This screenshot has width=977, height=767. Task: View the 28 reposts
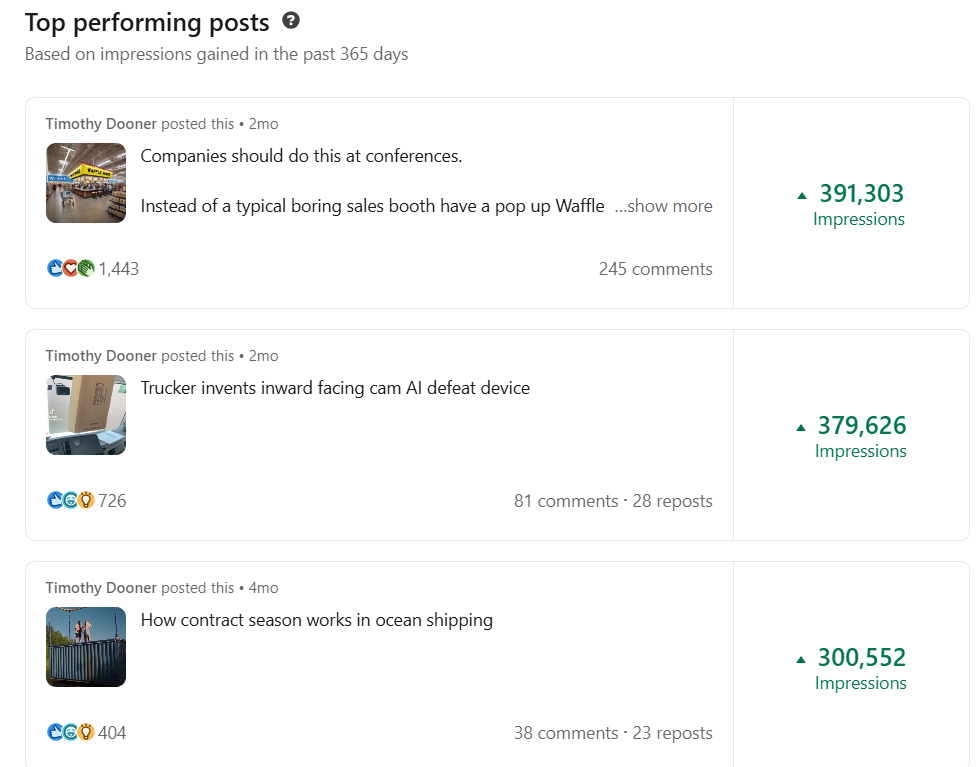672,501
